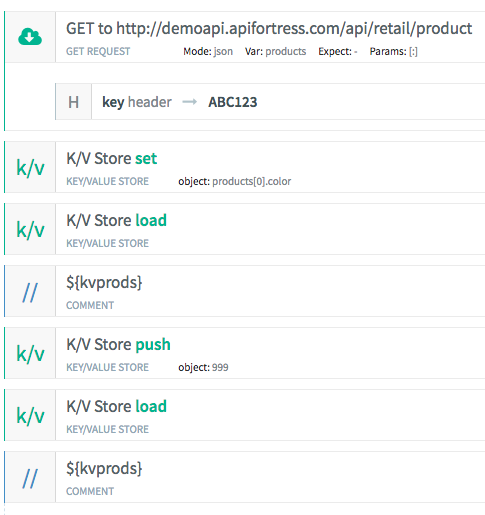Click the object: products[0].color value
The height and width of the screenshot is (515, 485).
coord(235,181)
